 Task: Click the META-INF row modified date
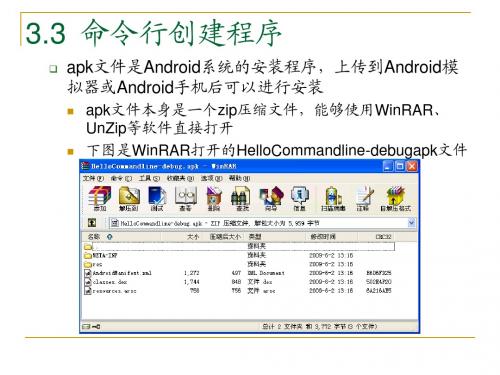[x=331, y=255]
